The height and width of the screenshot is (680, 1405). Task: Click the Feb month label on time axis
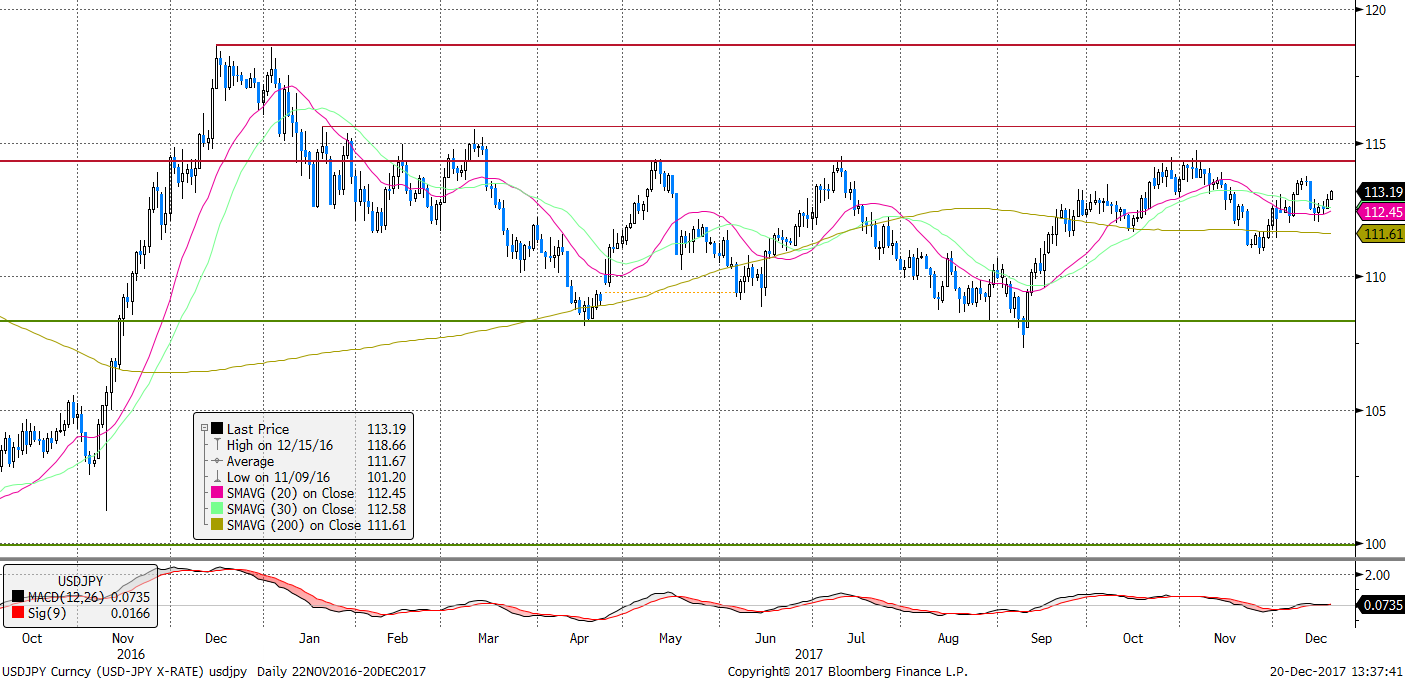click(396, 638)
